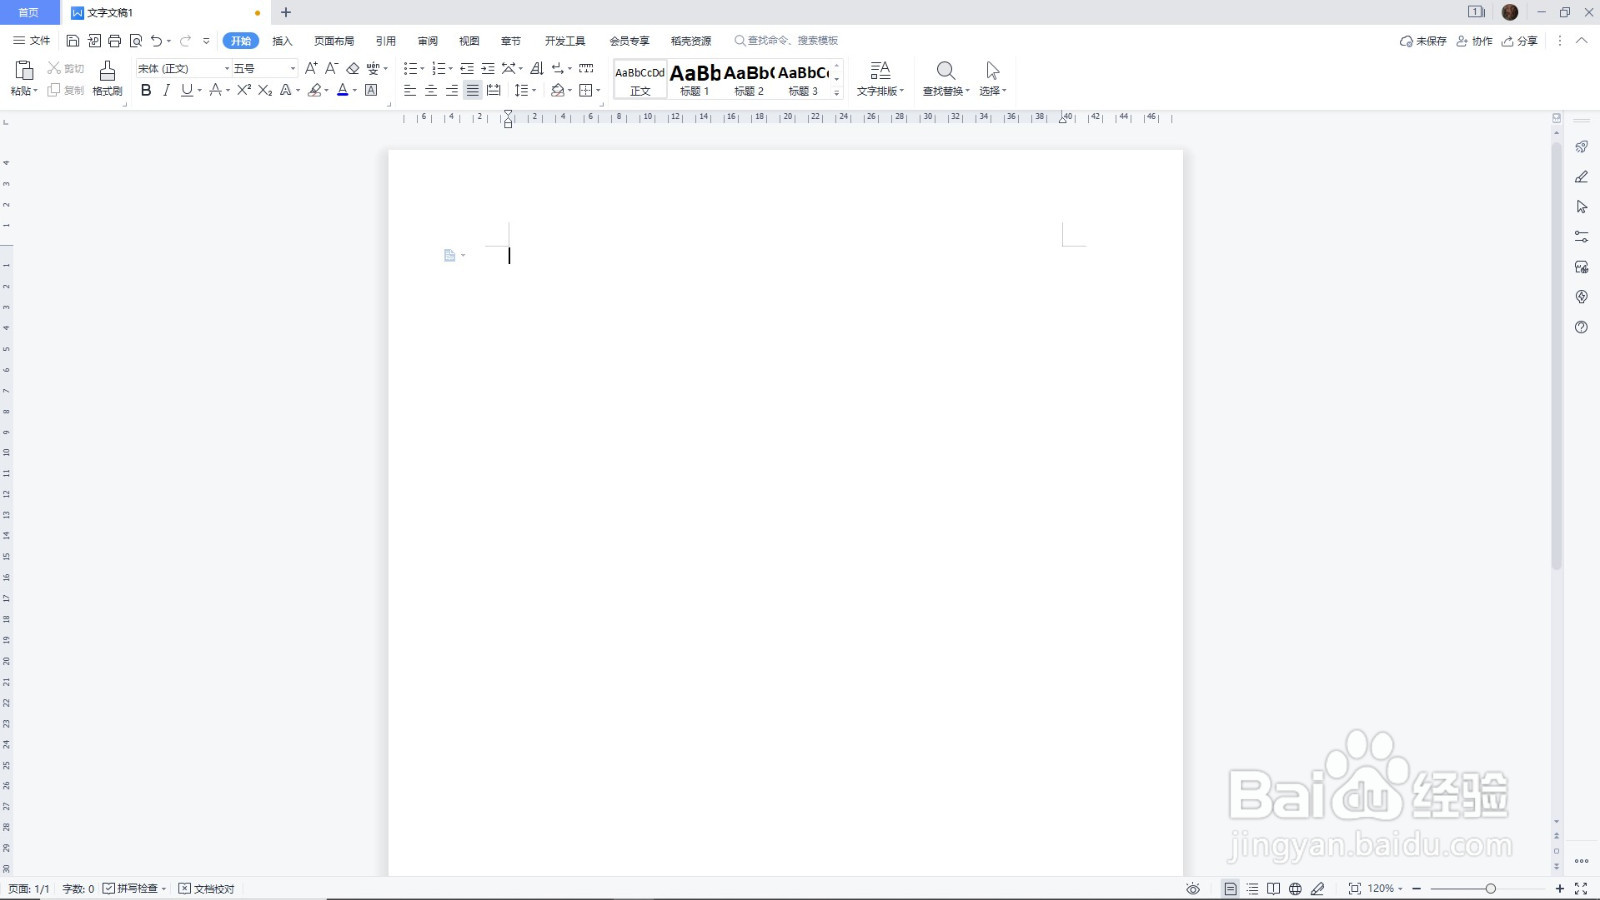
Task: Open Print Preview icon
Action: 136,41
